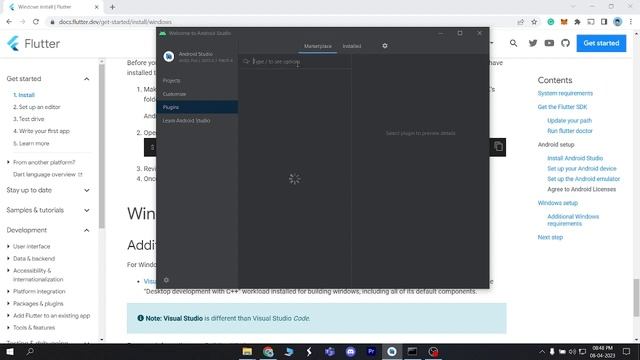
Task: Open the Set up an editor link
Action: click(x=37, y=107)
